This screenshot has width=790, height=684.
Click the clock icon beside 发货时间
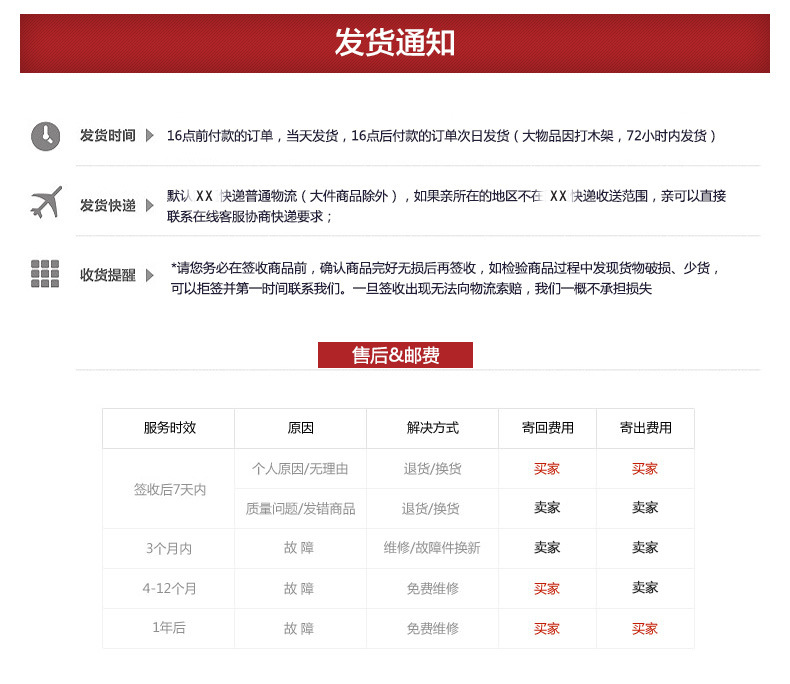(x=45, y=136)
